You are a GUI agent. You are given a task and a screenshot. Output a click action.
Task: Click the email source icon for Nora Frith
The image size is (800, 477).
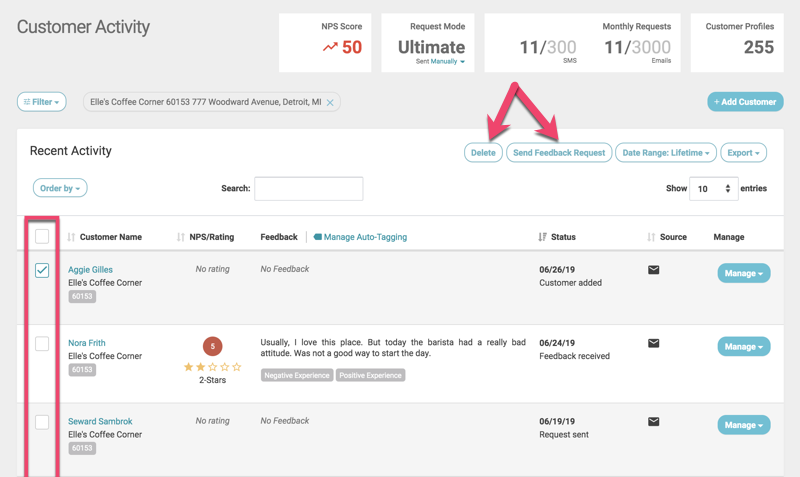coord(653,343)
